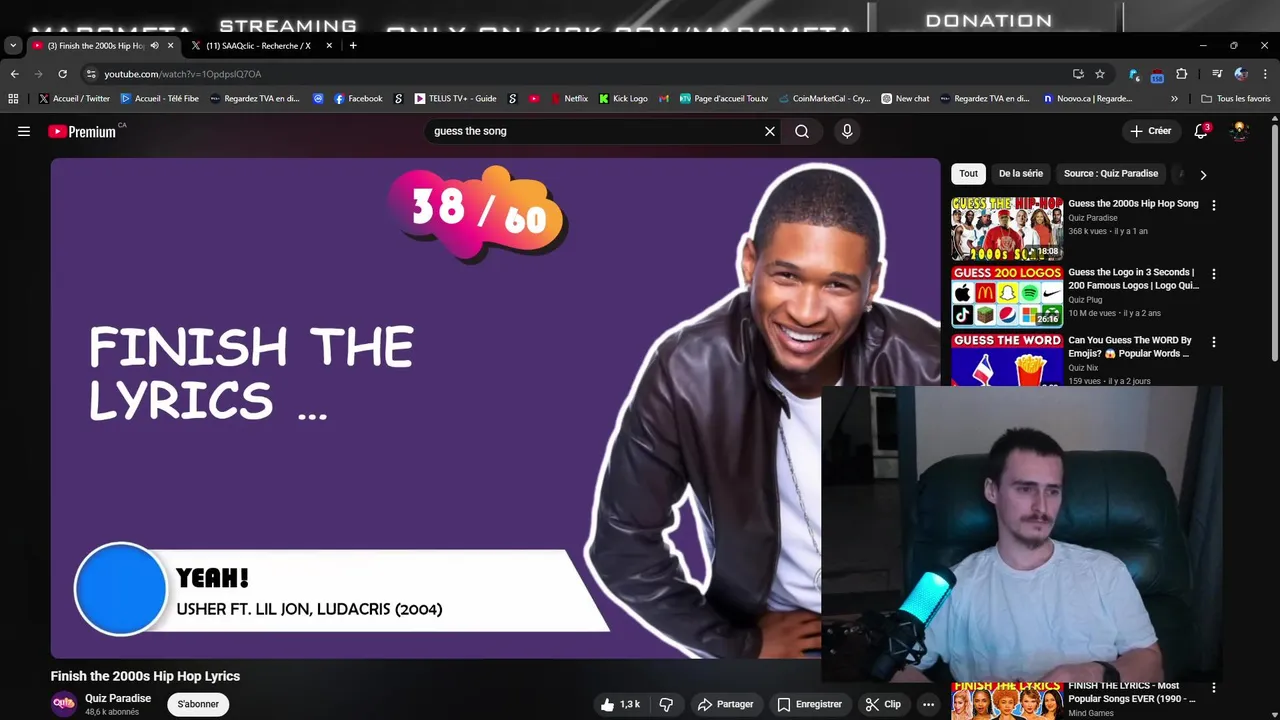Close the Finish the 2000s Hip Hop tab

pos(170,45)
